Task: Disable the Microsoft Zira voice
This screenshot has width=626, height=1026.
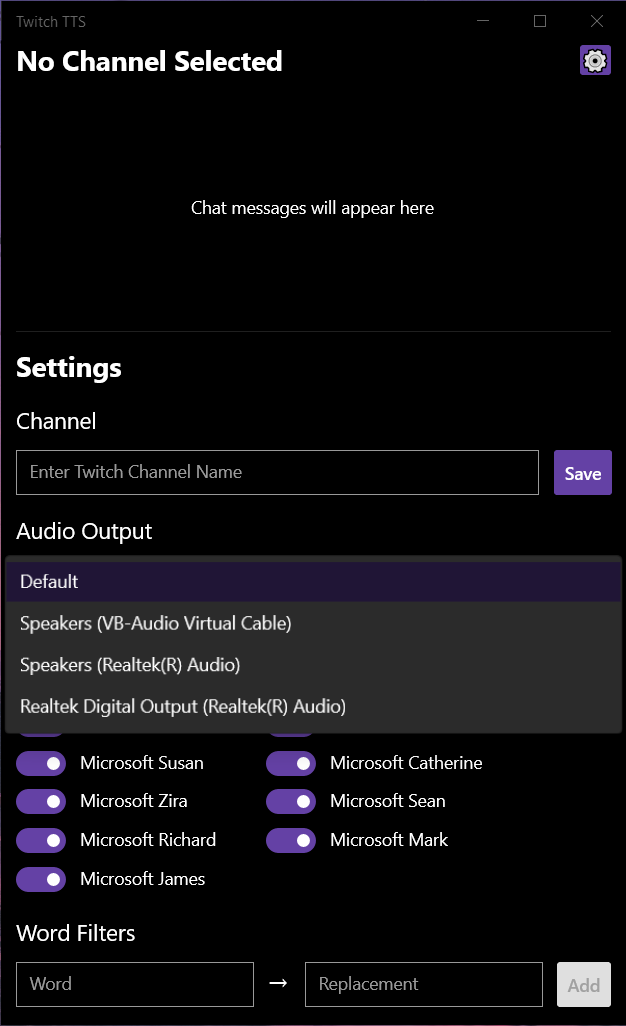Action: (41, 801)
